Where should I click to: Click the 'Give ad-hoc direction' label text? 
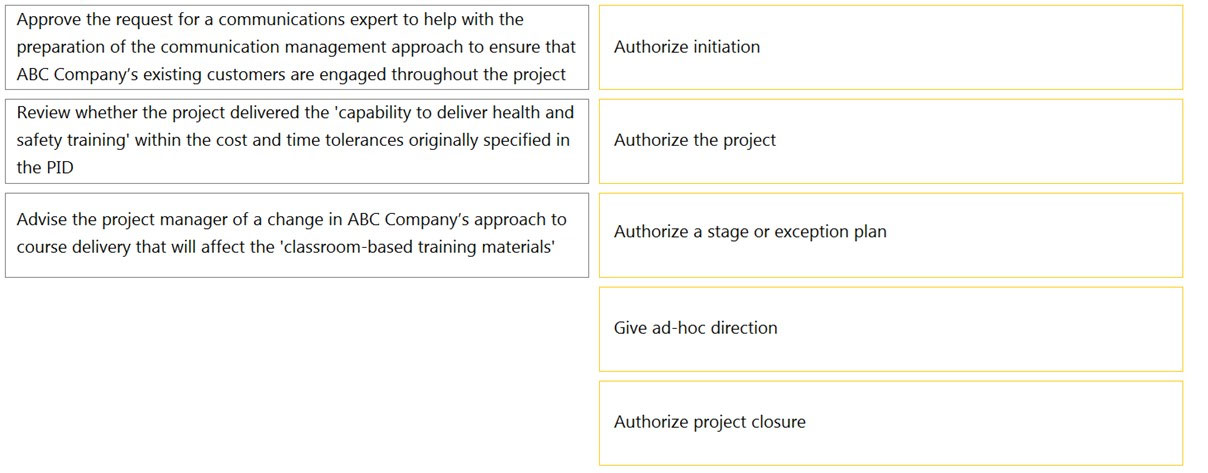click(696, 328)
